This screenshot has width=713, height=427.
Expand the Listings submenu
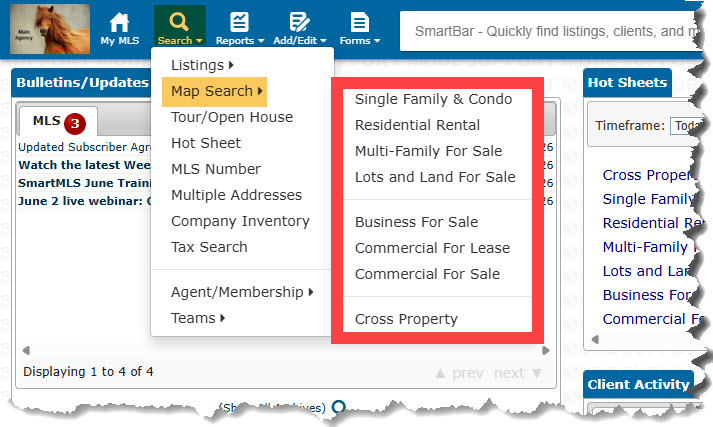(202, 65)
